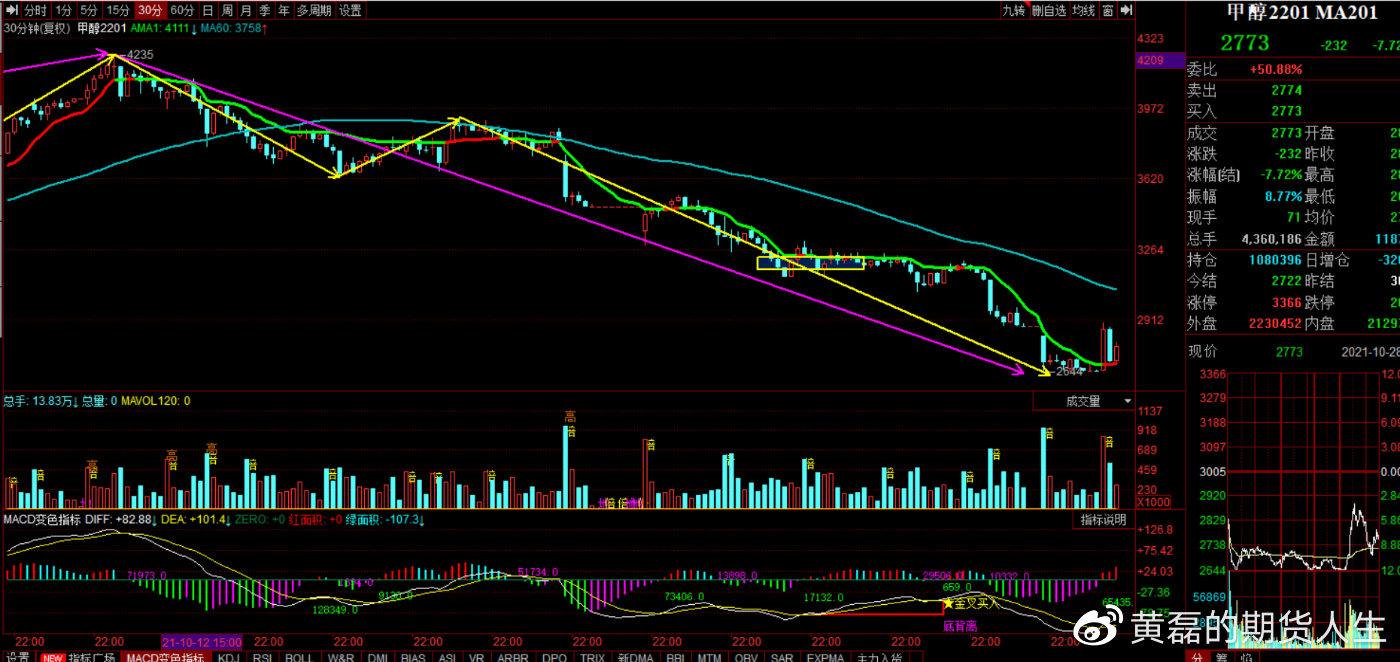This screenshot has height=662, width=1400.
Task: Click the NEW badge beside 指标广场
Action: pos(52,657)
